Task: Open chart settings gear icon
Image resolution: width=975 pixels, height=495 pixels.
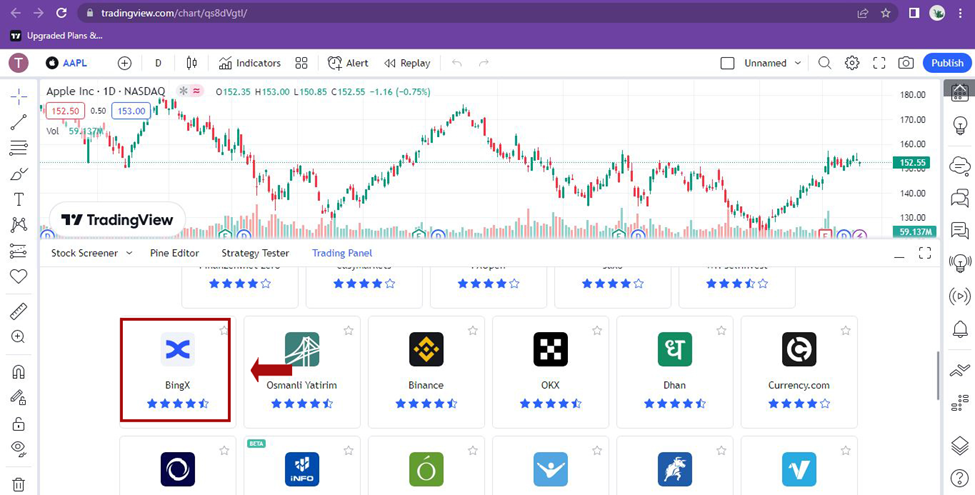Action: point(852,63)
